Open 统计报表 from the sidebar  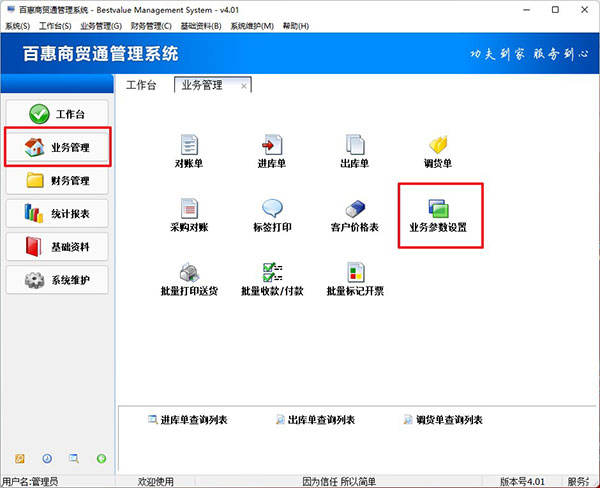coord(57,214)
